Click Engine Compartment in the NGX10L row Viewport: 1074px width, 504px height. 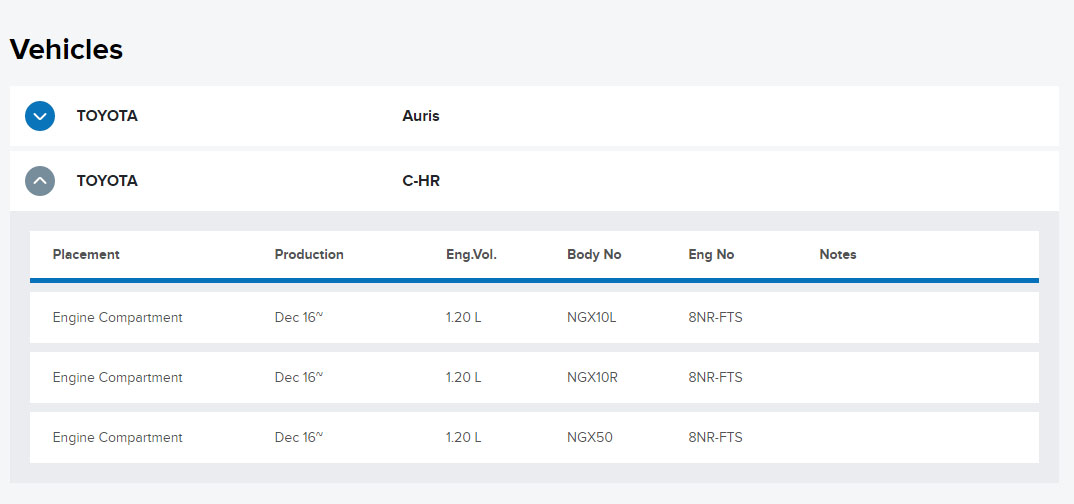(x=118, y=318)
